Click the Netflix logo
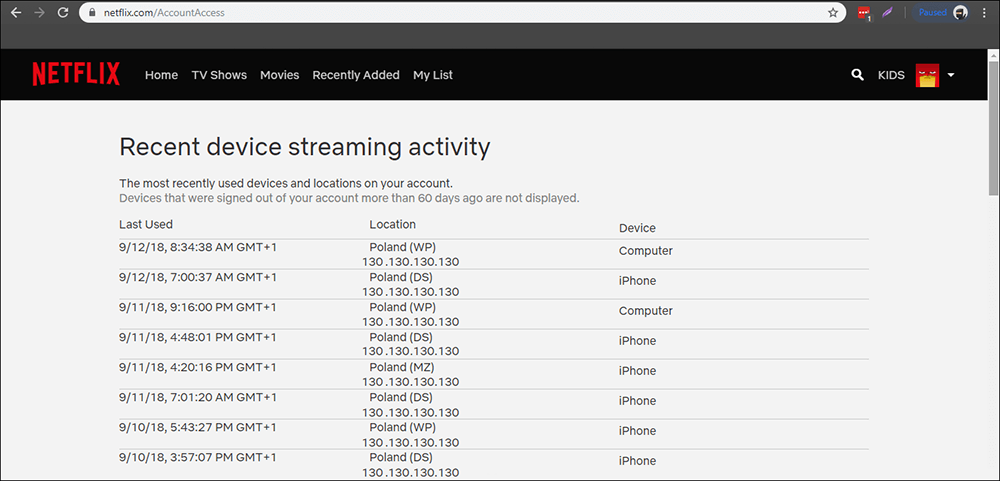This screenshot has width=1000, height=481. (x=76, y=75)
